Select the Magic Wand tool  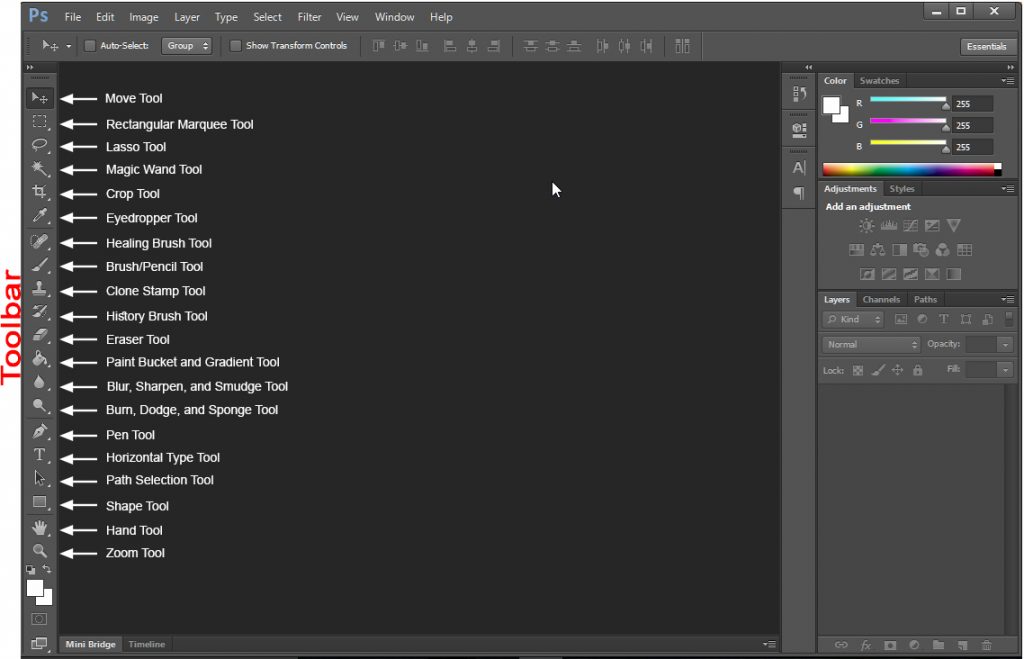[40, 170]
